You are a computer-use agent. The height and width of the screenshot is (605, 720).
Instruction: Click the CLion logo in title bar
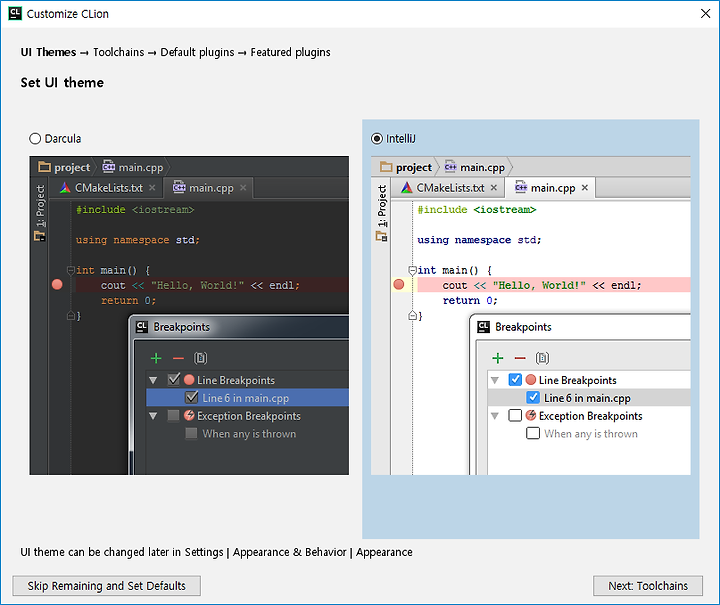coord(15,14)
